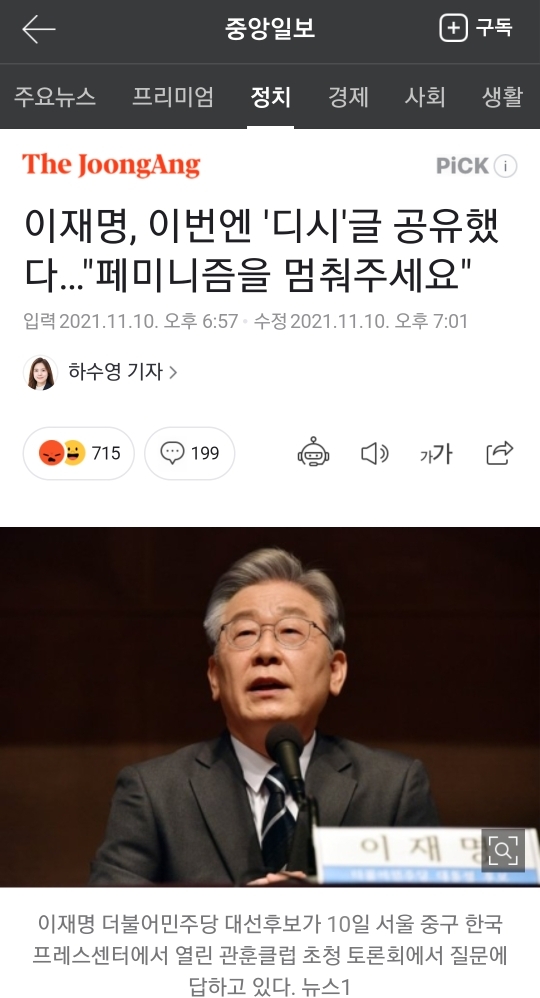The height and width of the screenshot is (998, 540).
Task: Open the robot AI summary icon
Action: click(x=313, y=453)
